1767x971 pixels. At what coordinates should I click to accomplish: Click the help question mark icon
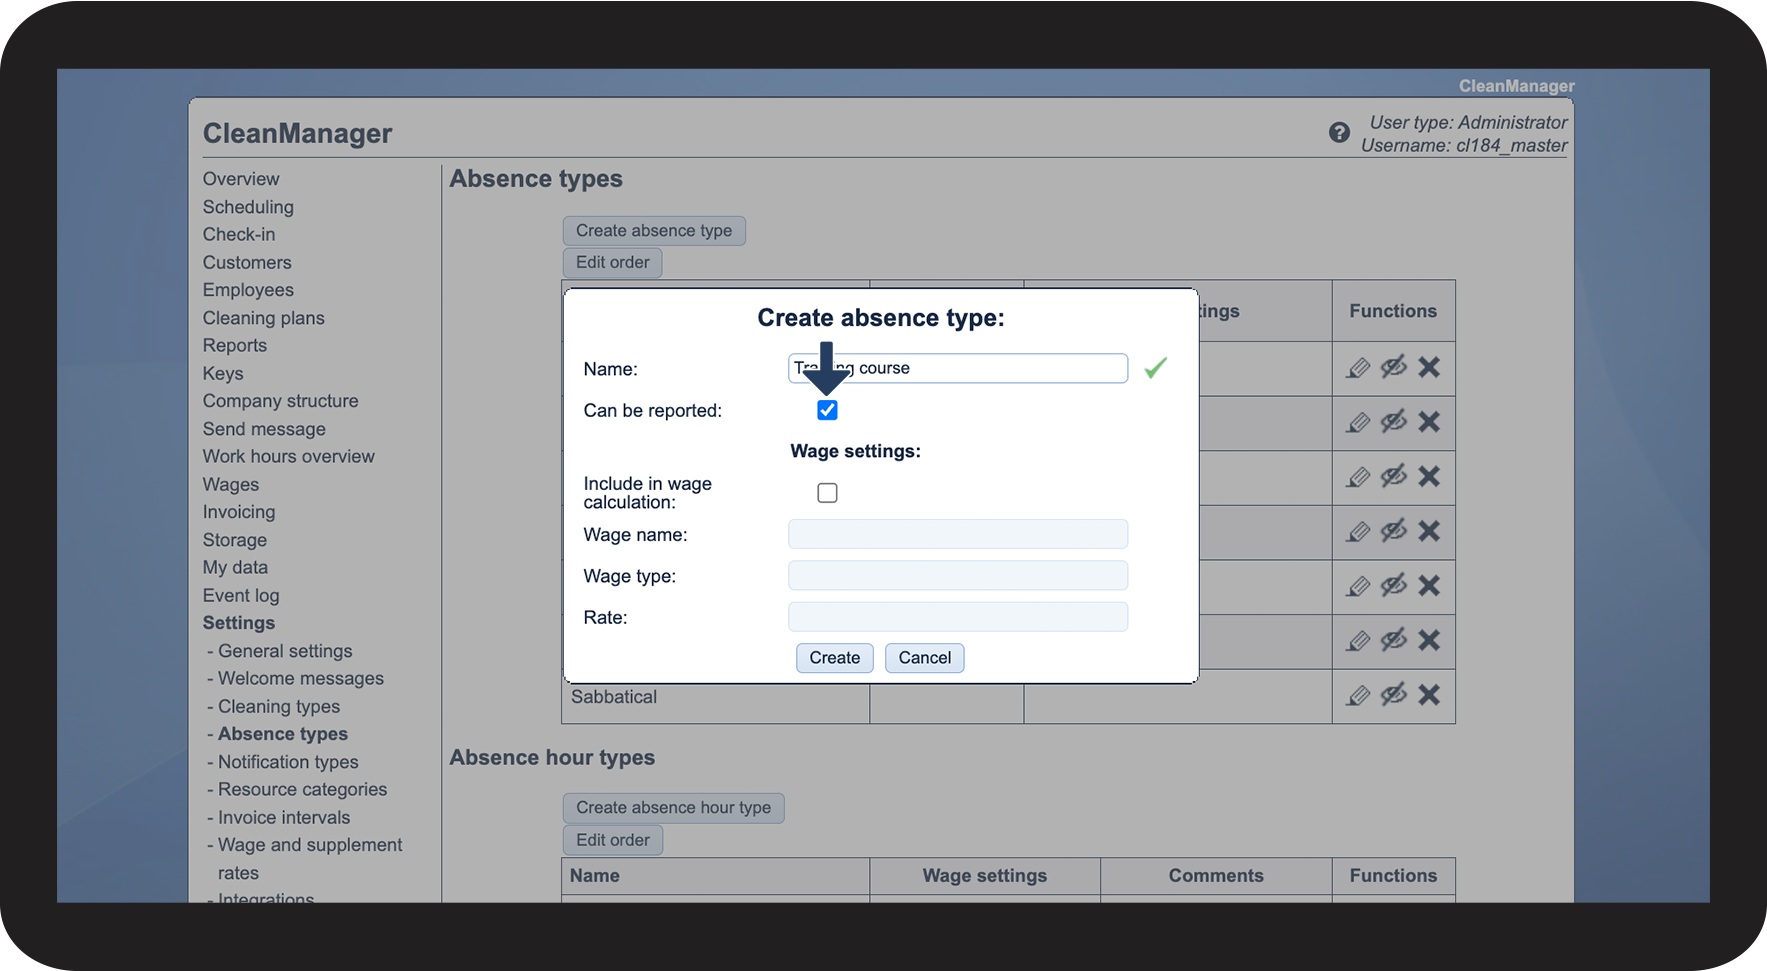[x=1339, y=132]
